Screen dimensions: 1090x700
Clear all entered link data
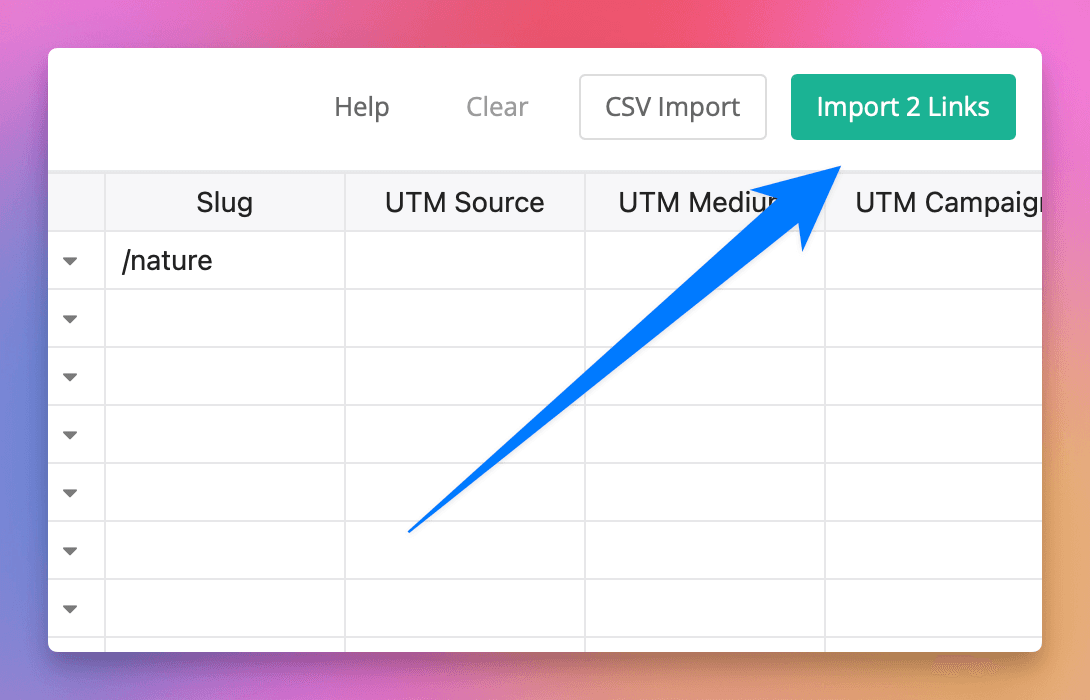[x=497, y=107]
